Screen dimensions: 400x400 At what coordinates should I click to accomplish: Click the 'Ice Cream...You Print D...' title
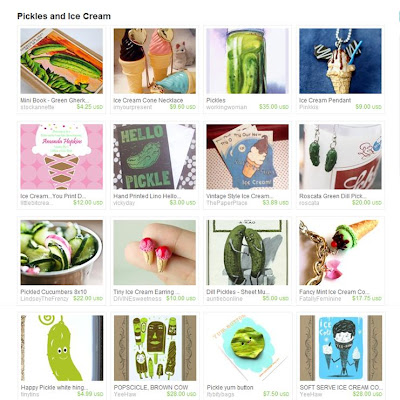54,196
